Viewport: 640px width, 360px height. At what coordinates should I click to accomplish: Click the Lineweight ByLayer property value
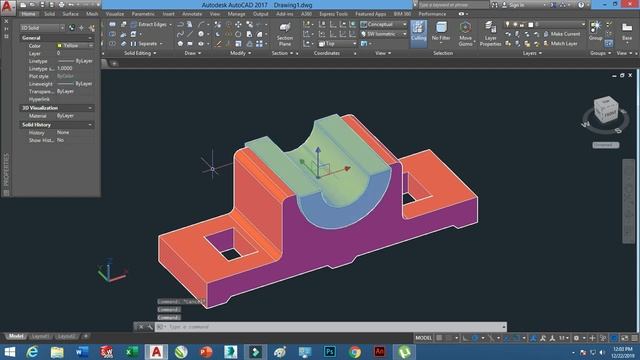[x=76, y=84]
